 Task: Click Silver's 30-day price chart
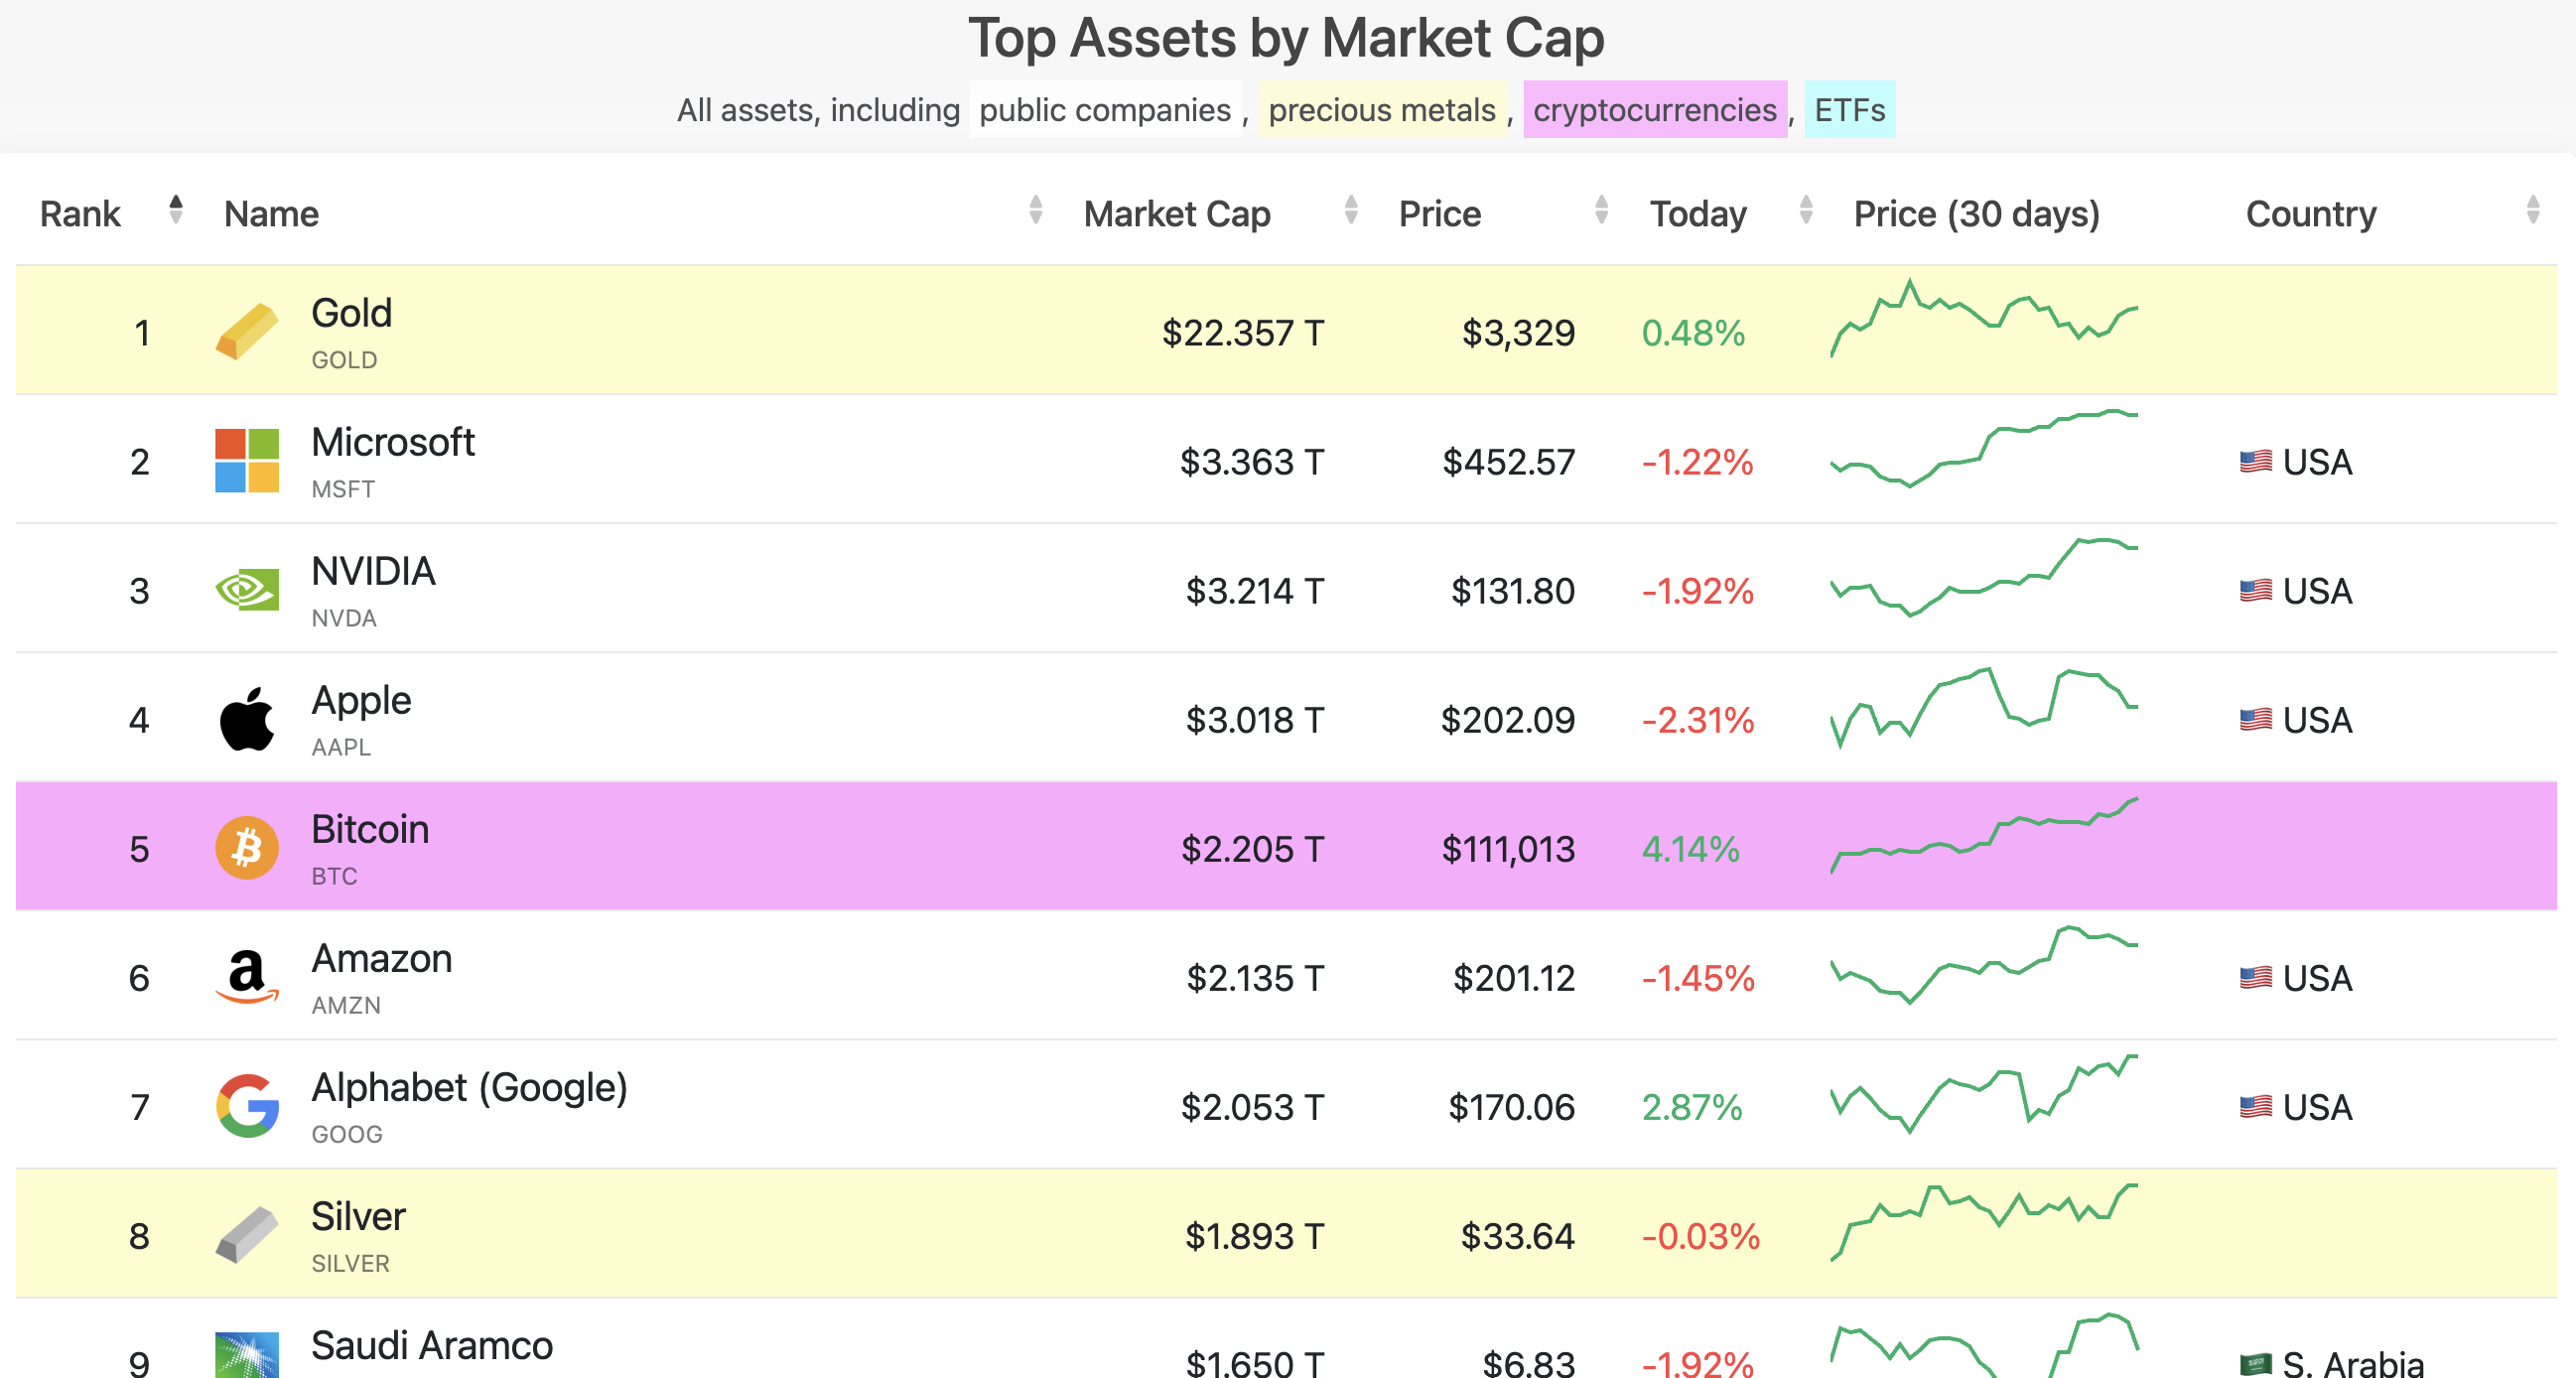tap(1984, 1222)
